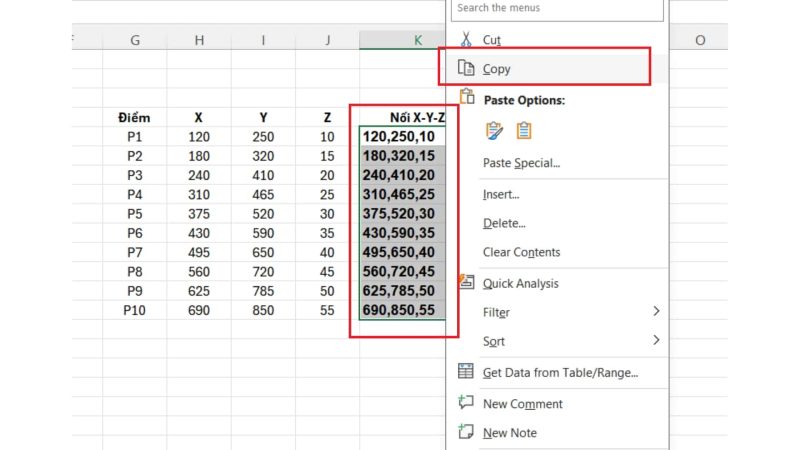Click the 'P7' cell

coord(135,253)
